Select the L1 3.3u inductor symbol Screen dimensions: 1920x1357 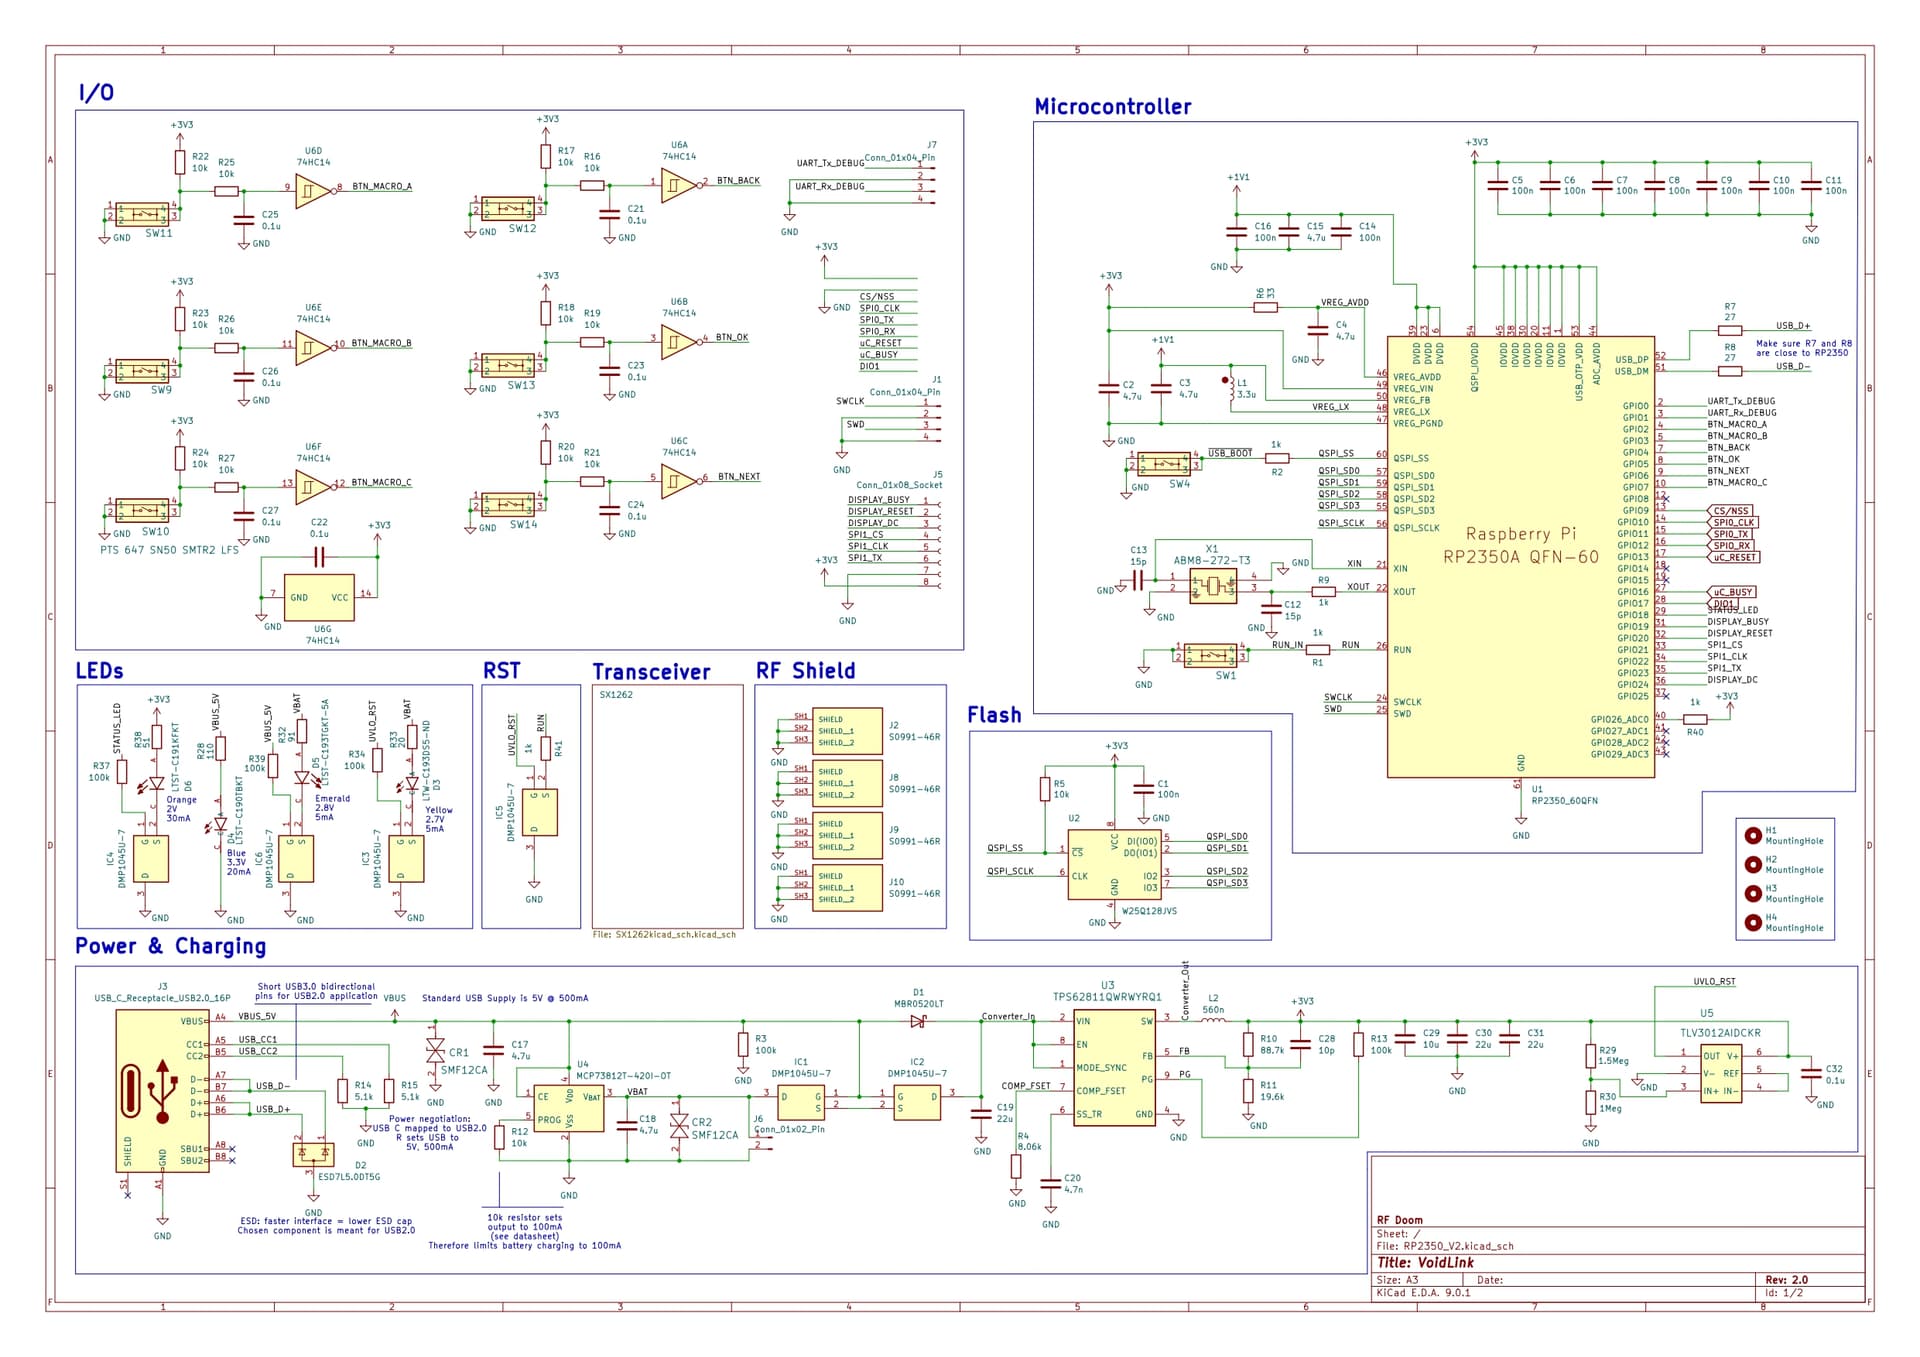coord(1231,390)
